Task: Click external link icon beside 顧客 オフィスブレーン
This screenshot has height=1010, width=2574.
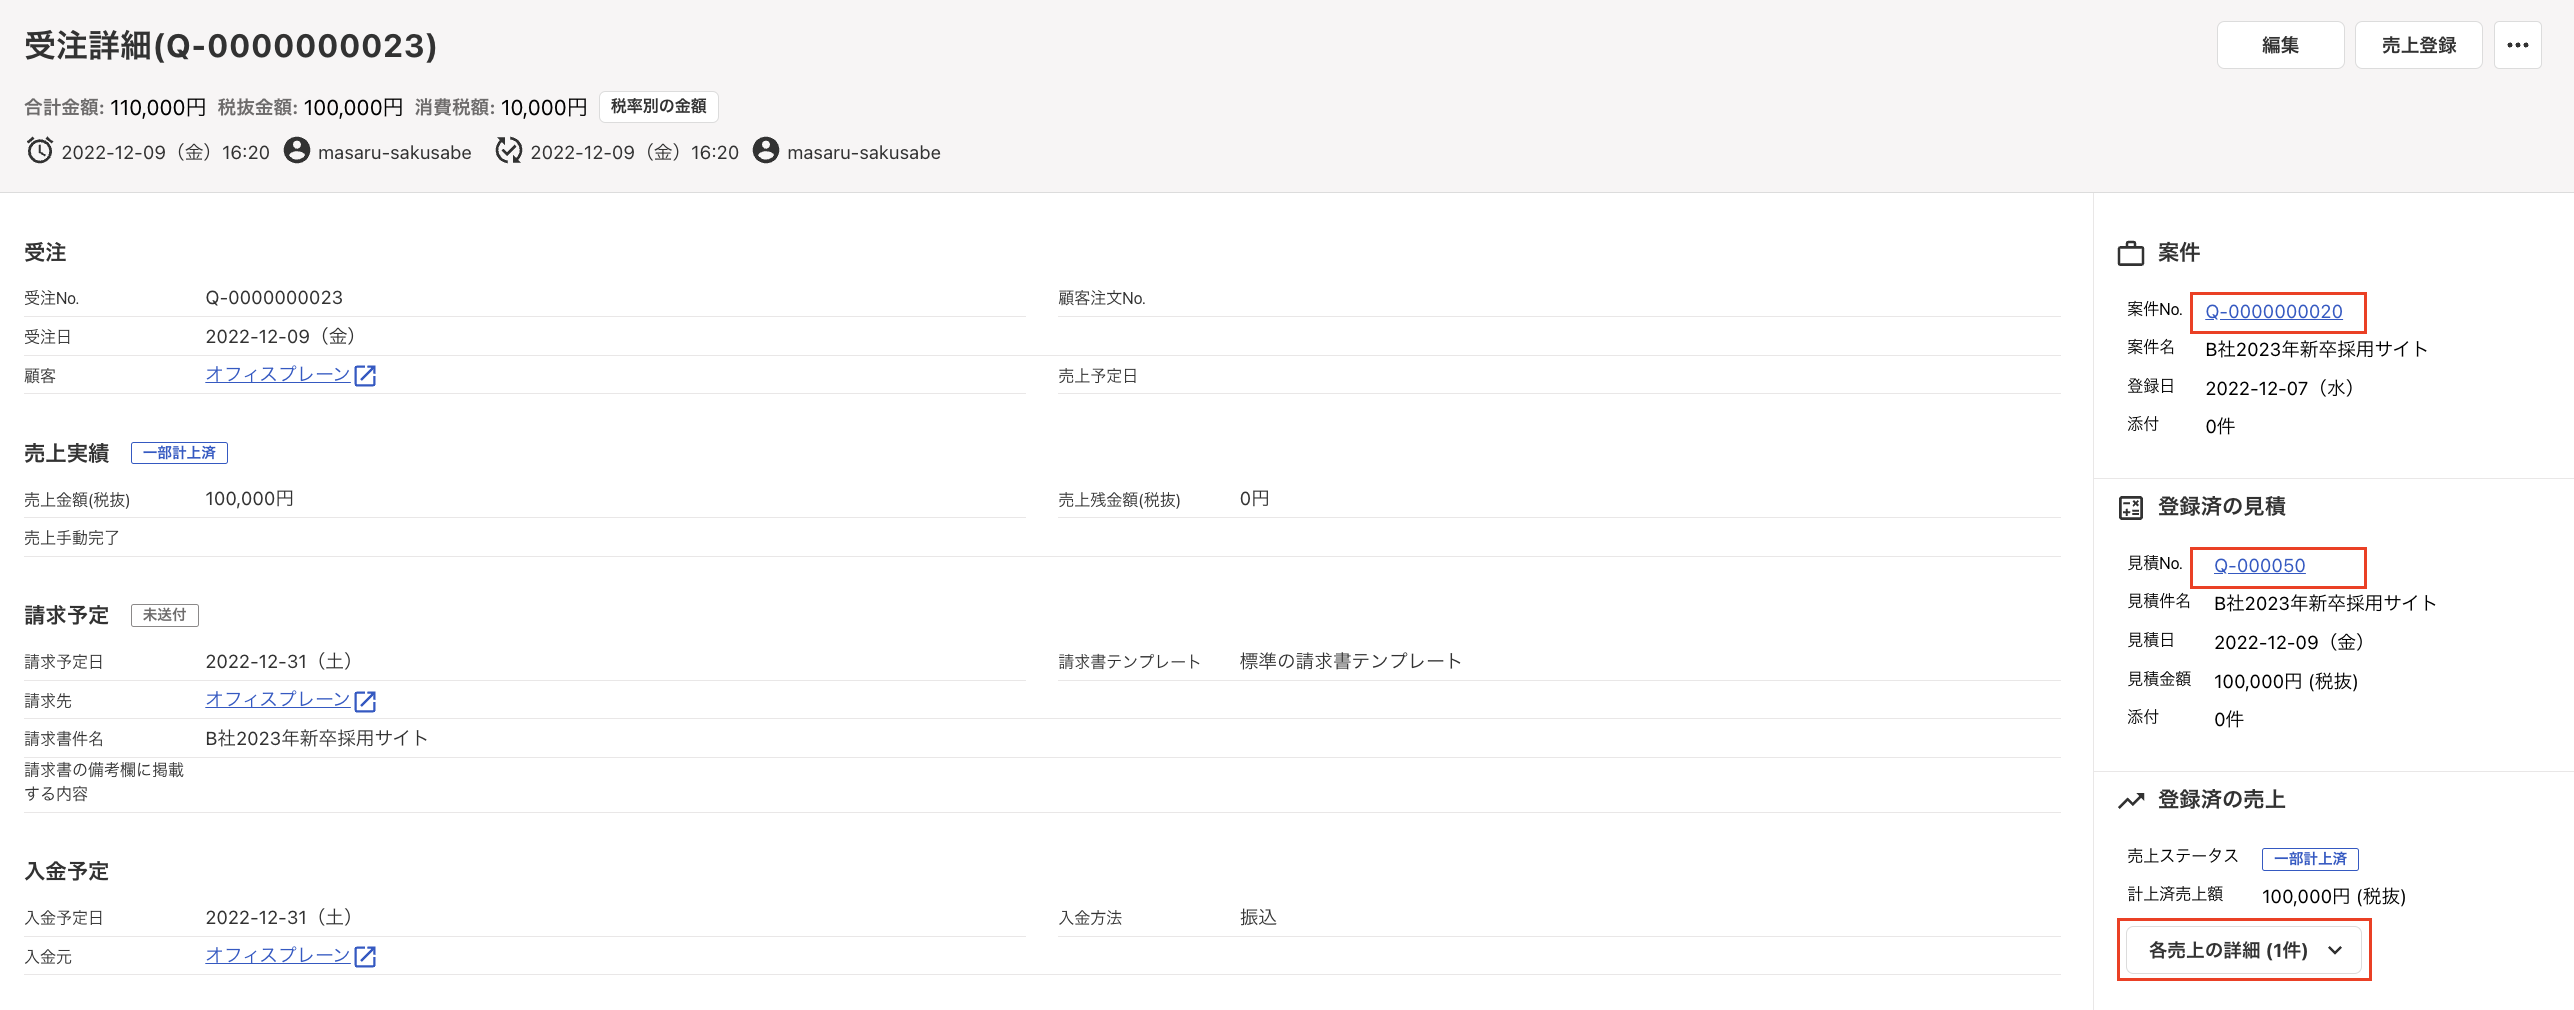Action: pyautogui.click(x=365, y=376)
